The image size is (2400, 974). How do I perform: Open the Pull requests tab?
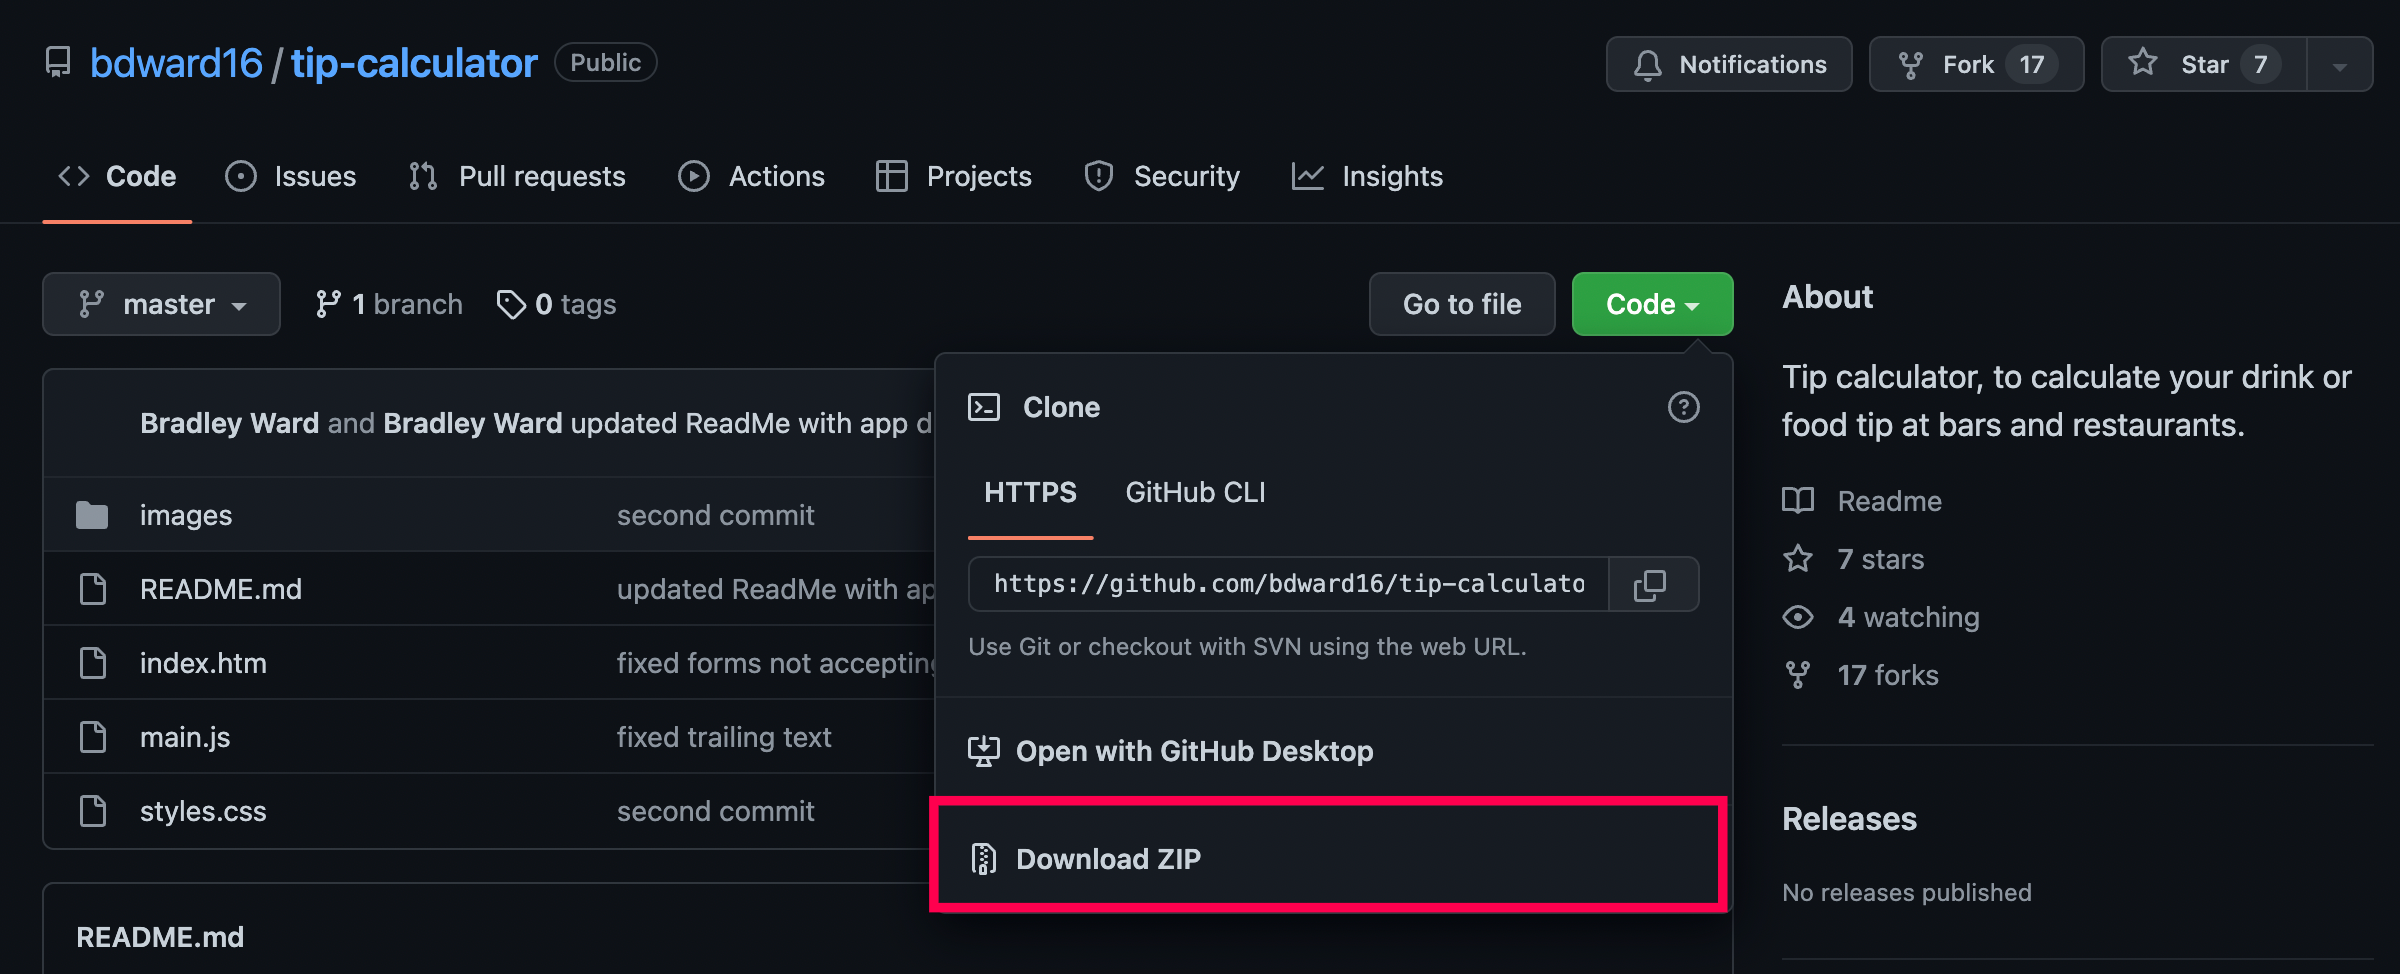(518, 176)
